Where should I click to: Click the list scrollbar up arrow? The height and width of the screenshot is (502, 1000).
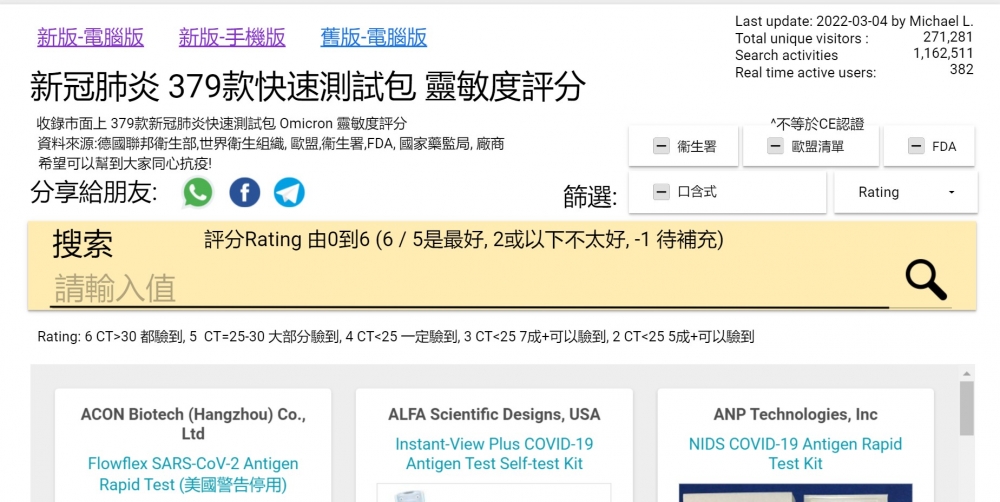(x=966, y=374)
